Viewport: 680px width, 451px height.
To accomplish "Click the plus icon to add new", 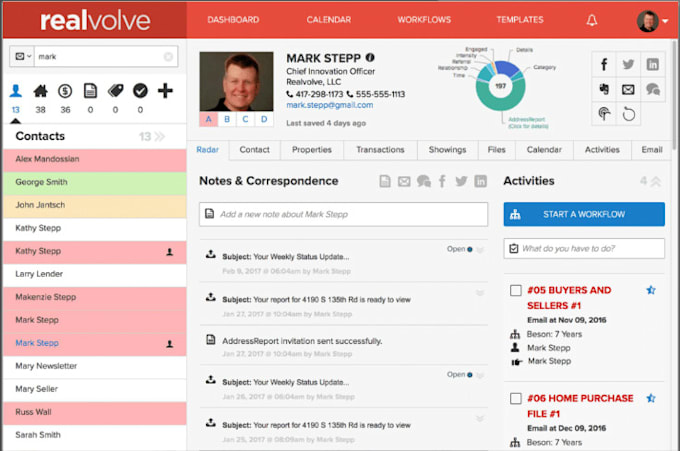I will [165, 91].
